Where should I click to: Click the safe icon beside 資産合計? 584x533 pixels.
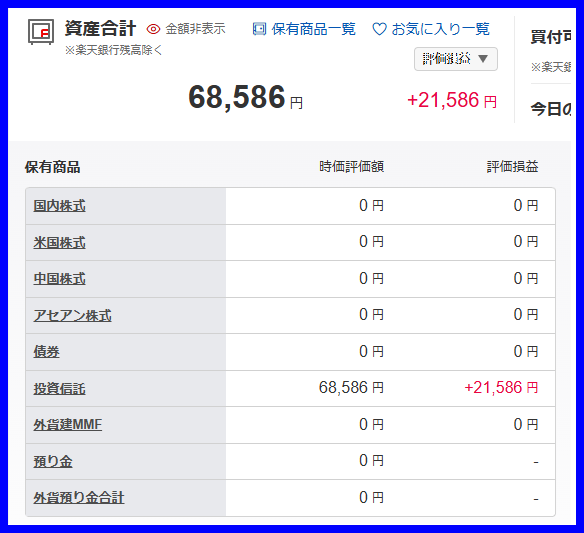point(41,32)
